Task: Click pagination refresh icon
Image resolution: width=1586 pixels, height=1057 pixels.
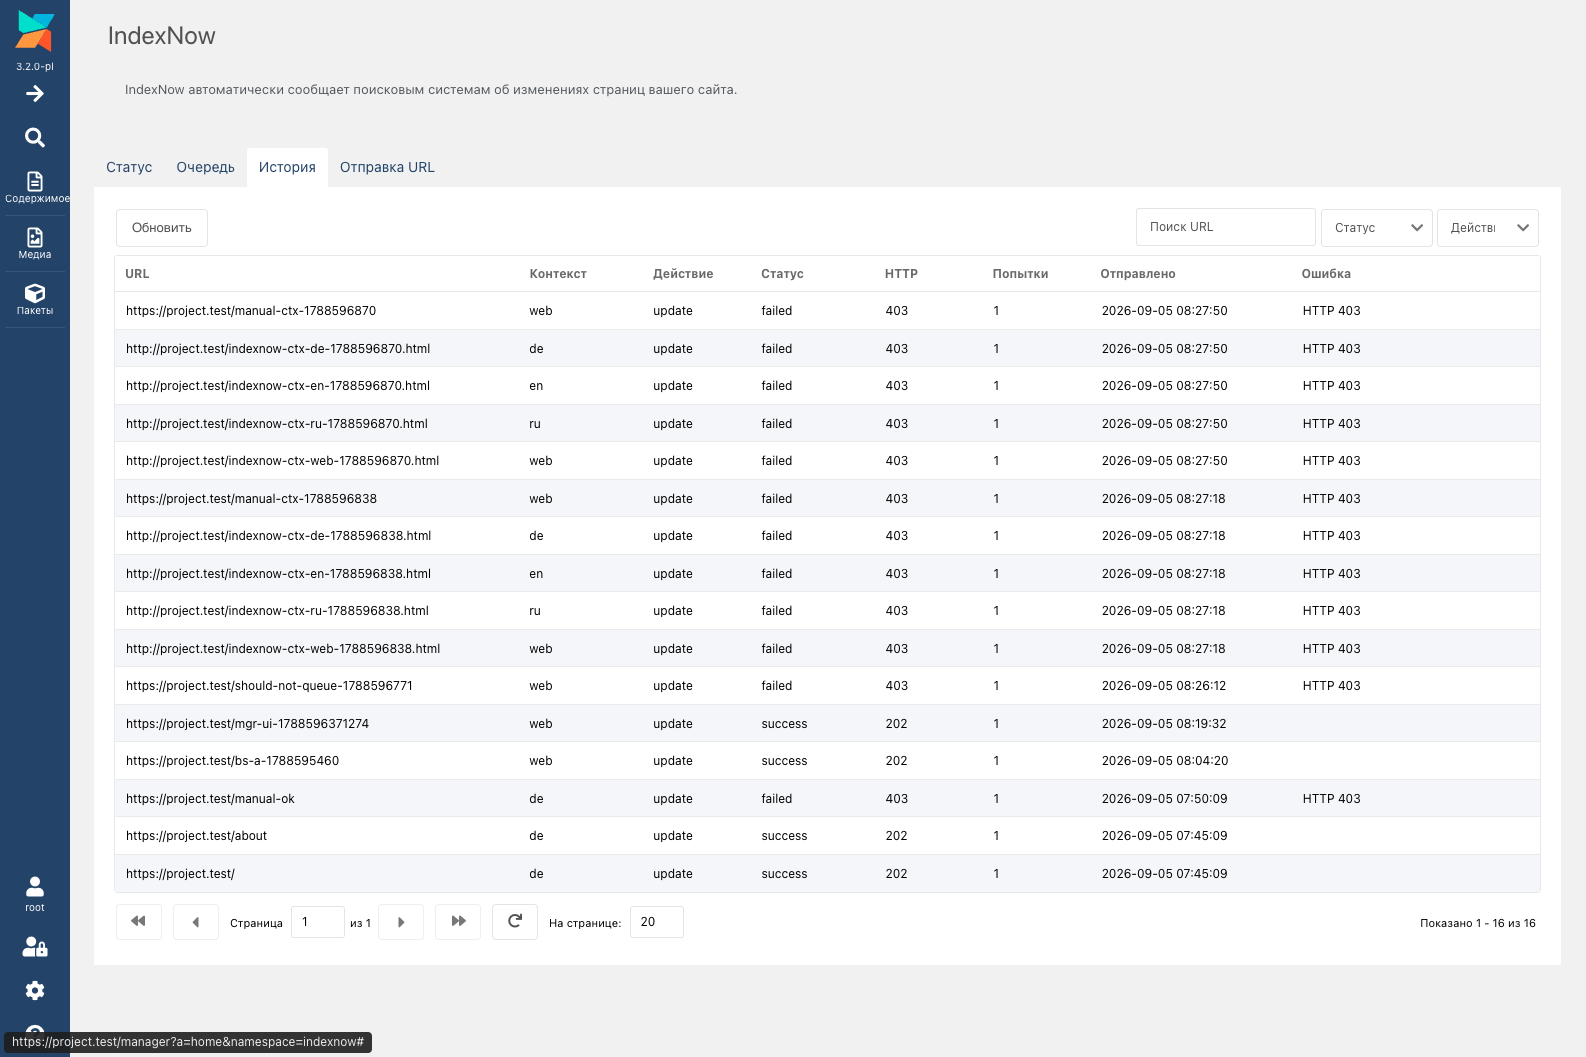Action: [515, 922]
